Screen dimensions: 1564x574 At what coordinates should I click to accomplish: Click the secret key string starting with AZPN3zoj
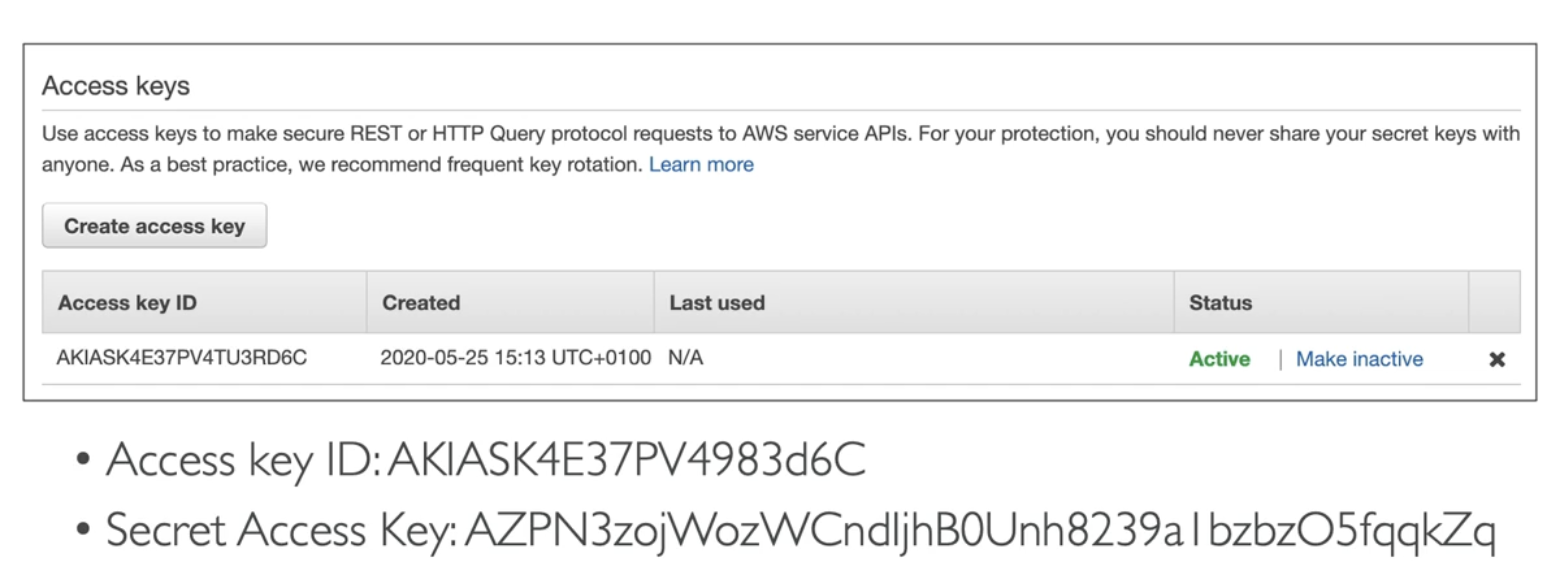(x=979, y=530)
